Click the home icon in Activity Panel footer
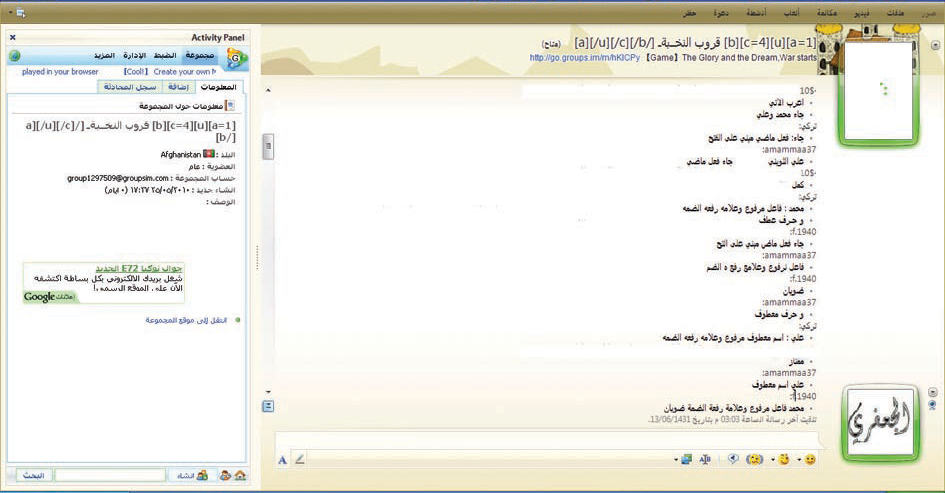Viewport: 945px width, 493px height. (240, 475)
